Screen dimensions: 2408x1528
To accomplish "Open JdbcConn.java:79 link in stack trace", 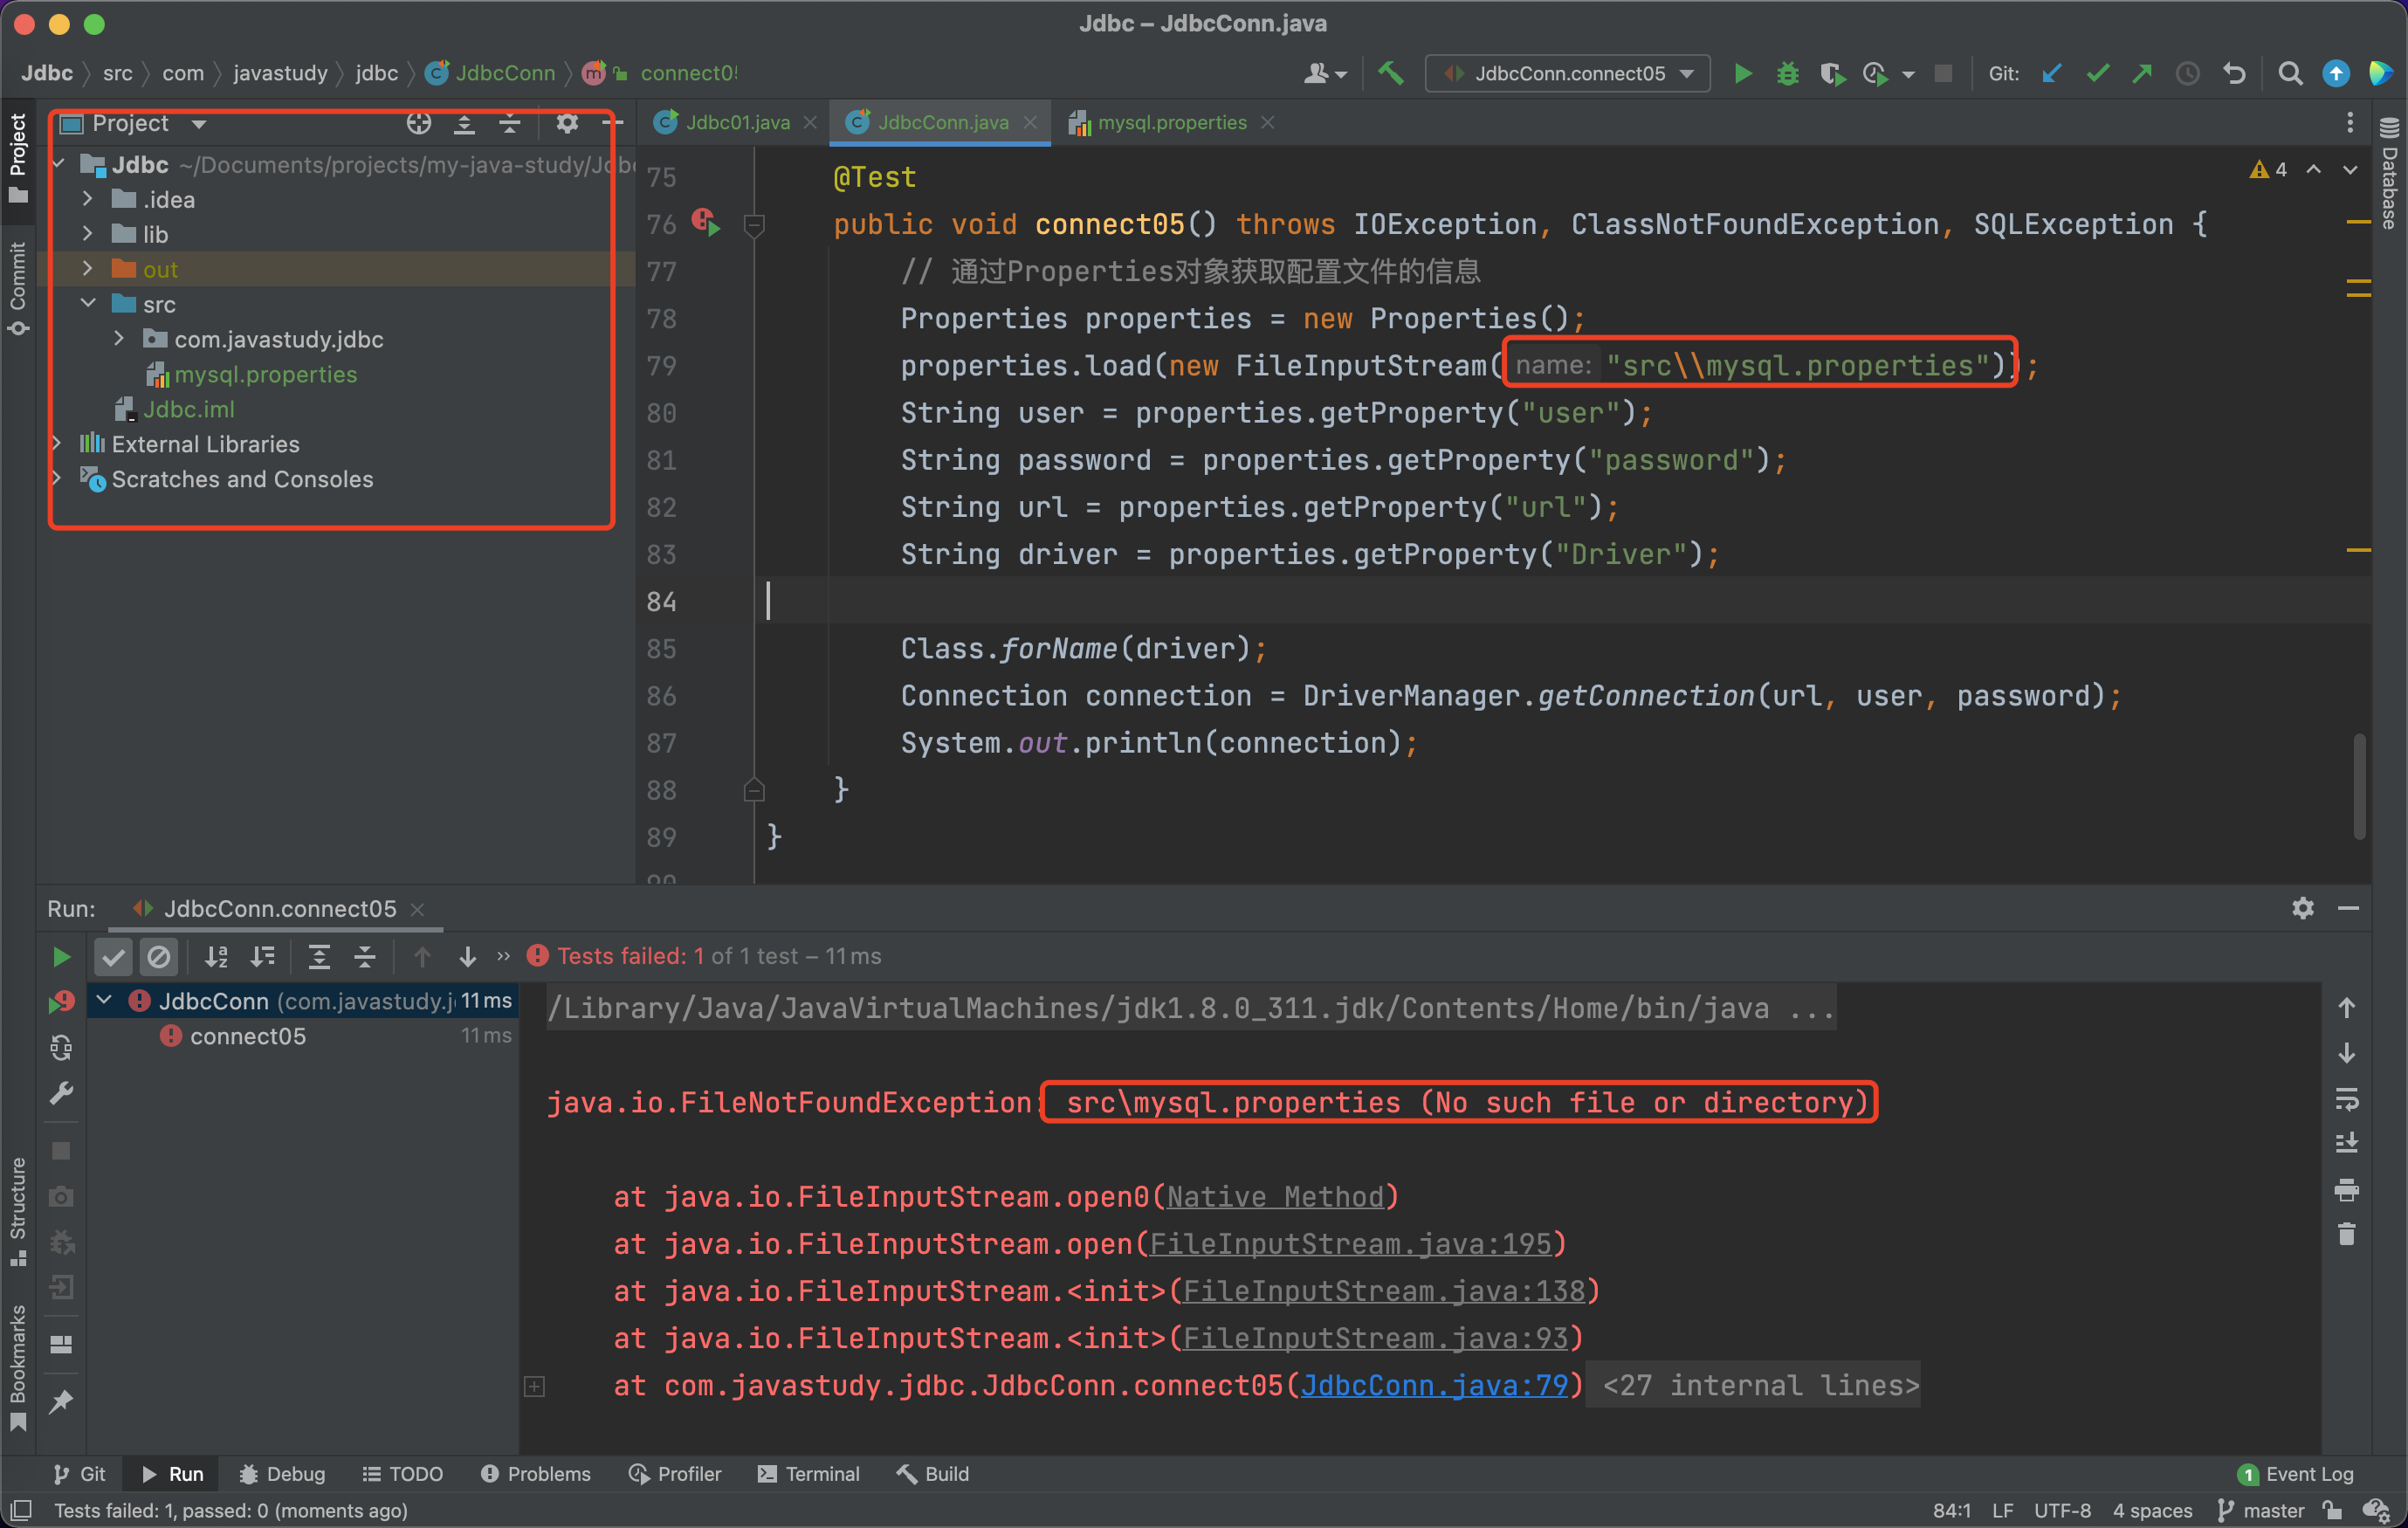I will (1434, 1386).
